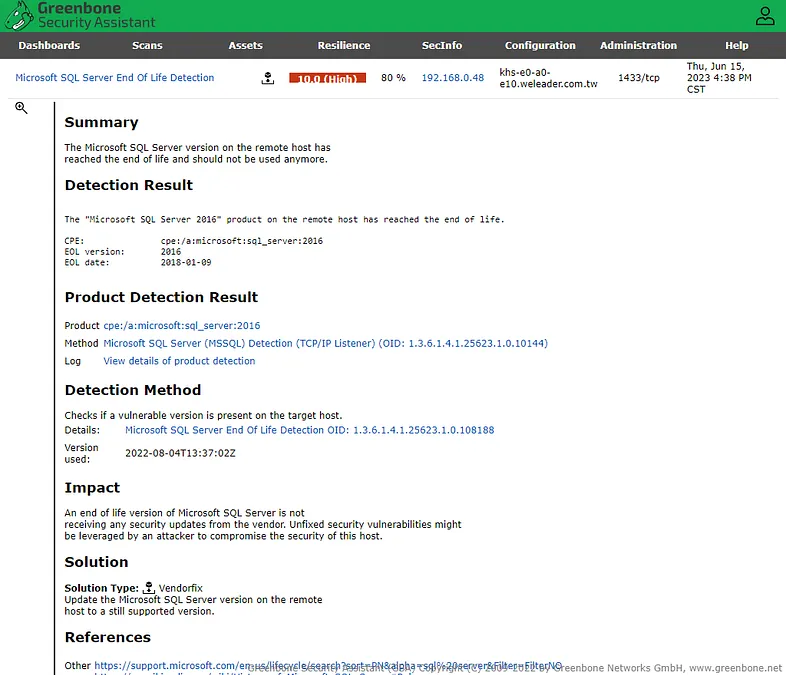Click the Product Detection Result heading
Screen dimensions: 786x675
coord(161,297)
